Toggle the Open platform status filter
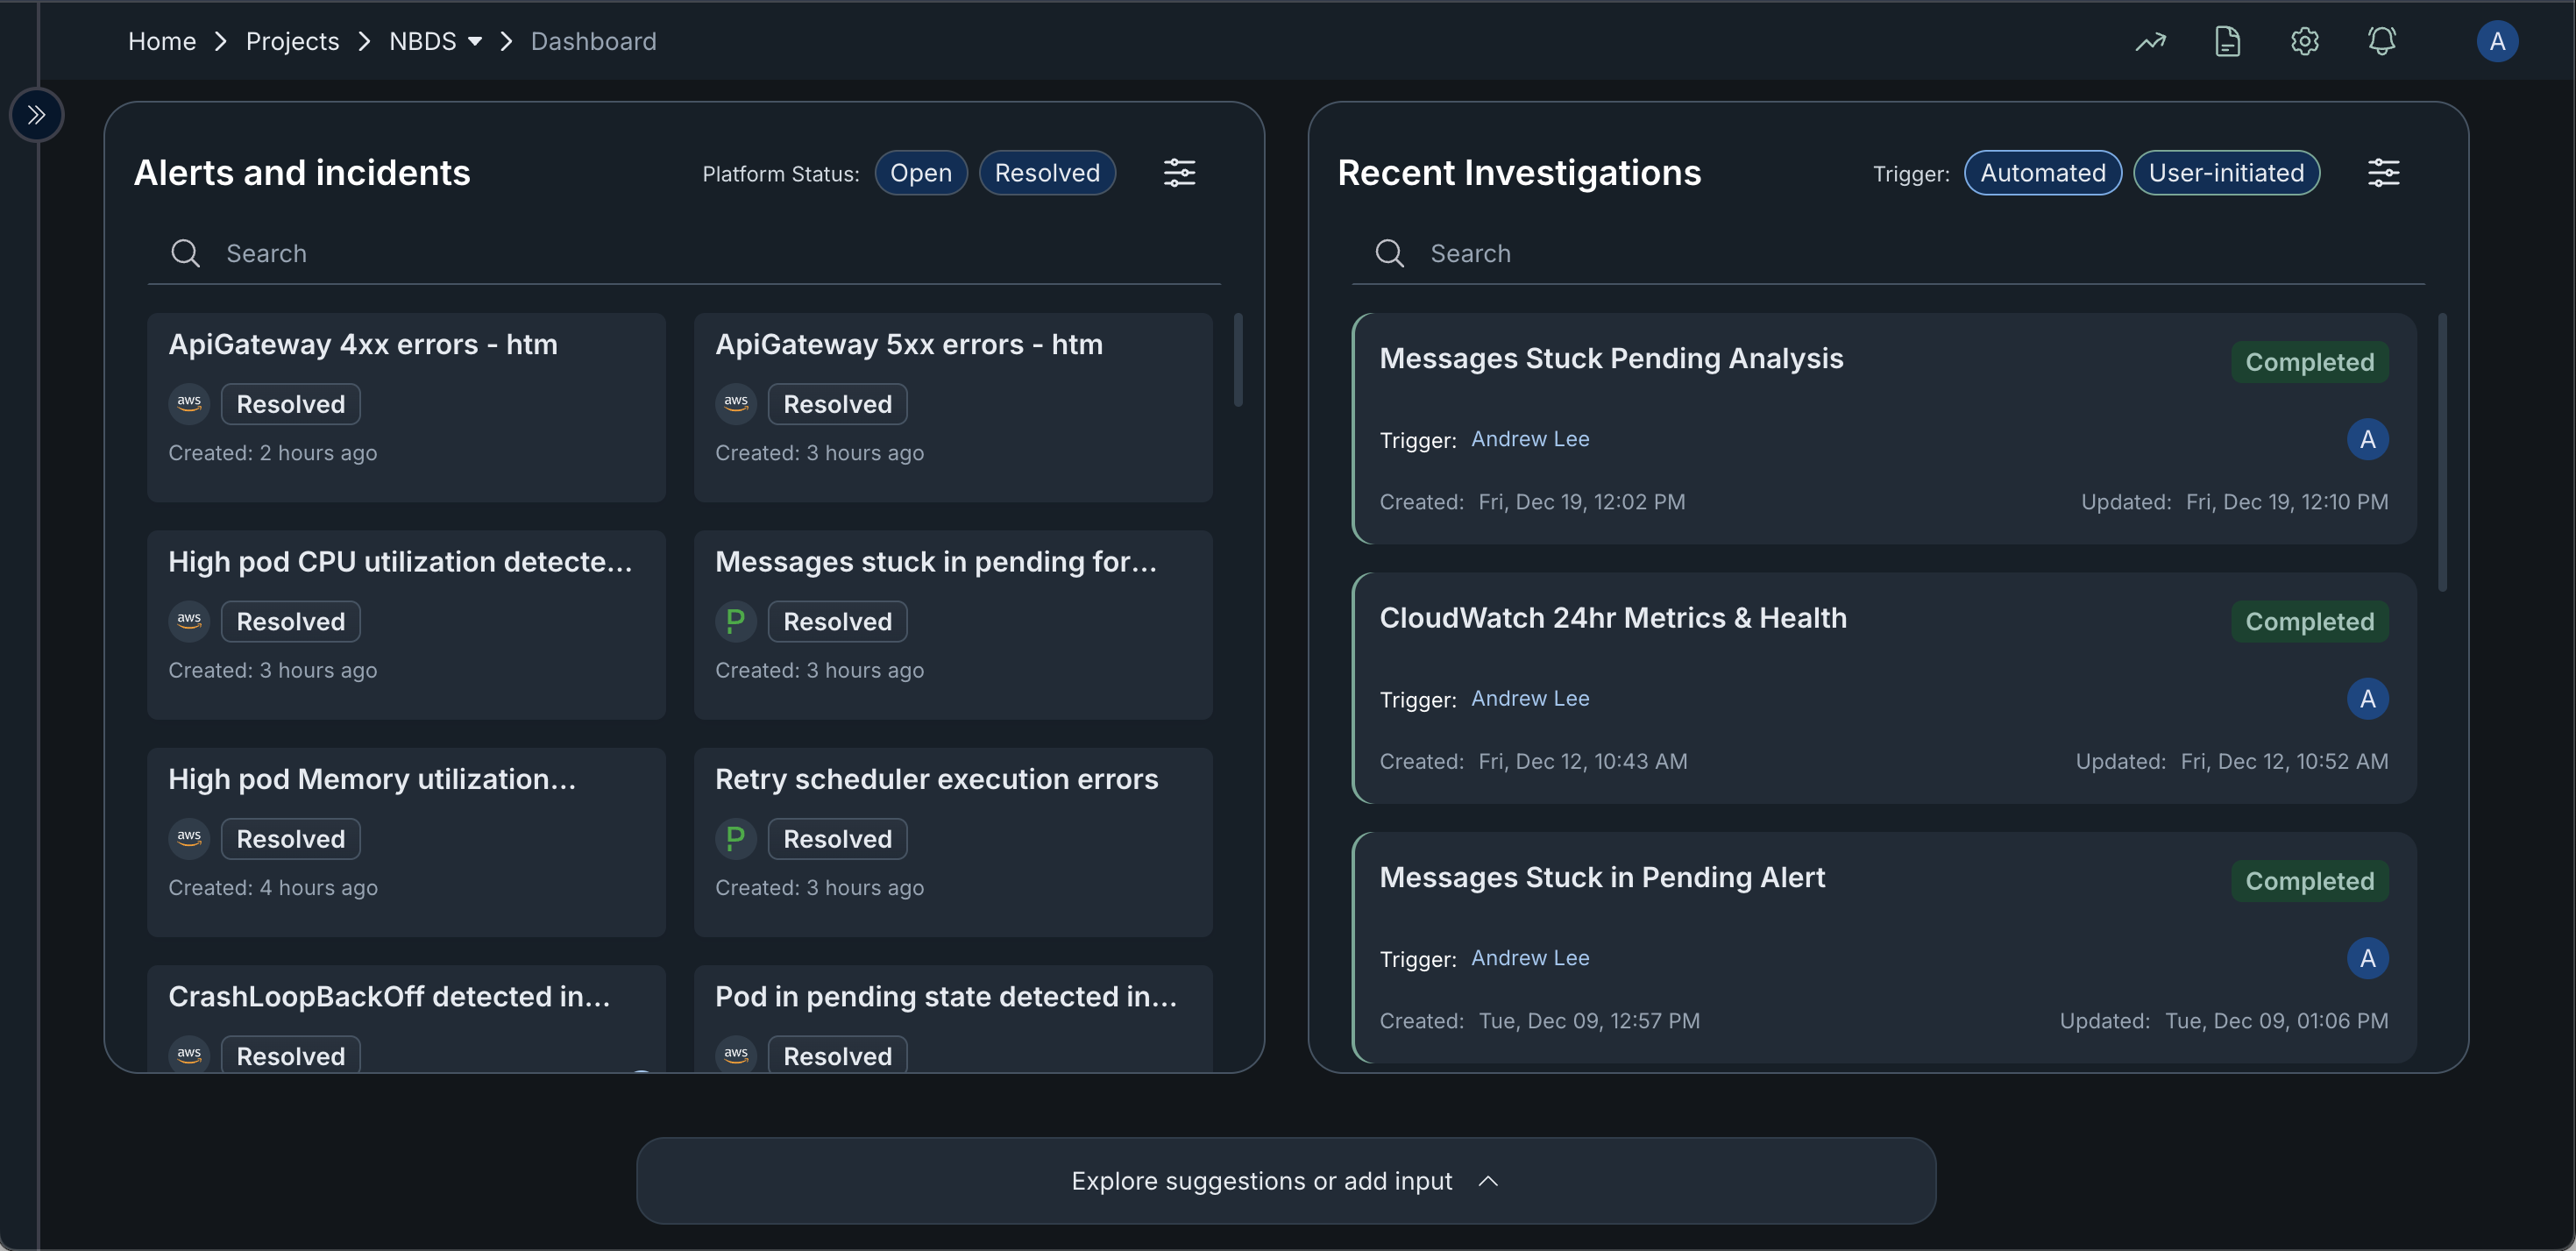2576x1251 pixels. (920, 173)
